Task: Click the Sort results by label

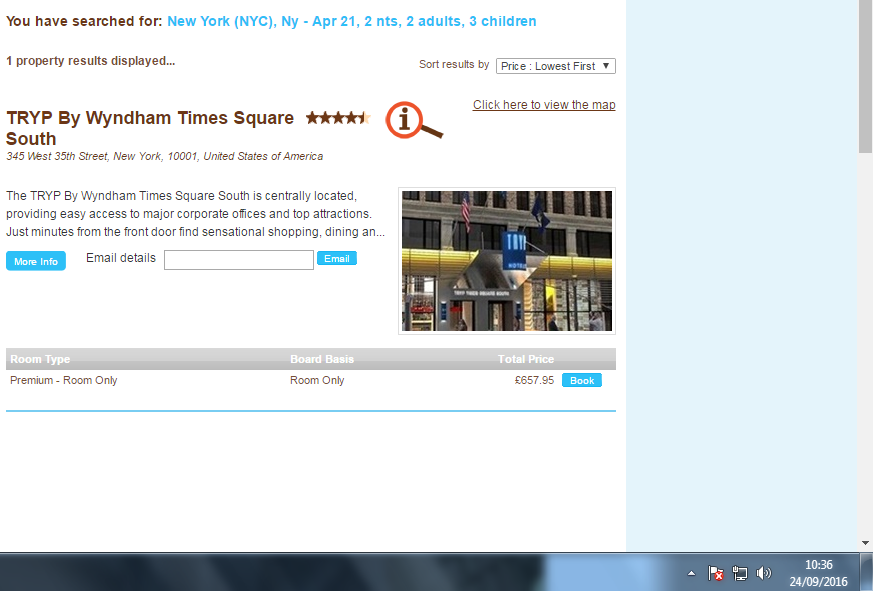Action: (454, 65)
